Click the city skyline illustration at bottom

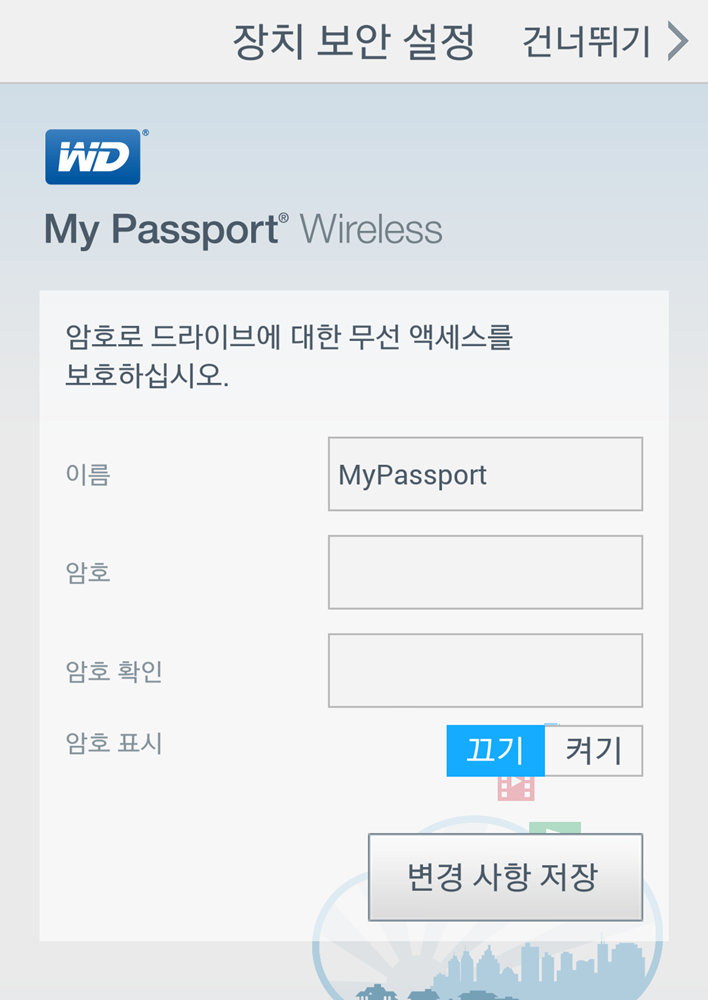510,973
